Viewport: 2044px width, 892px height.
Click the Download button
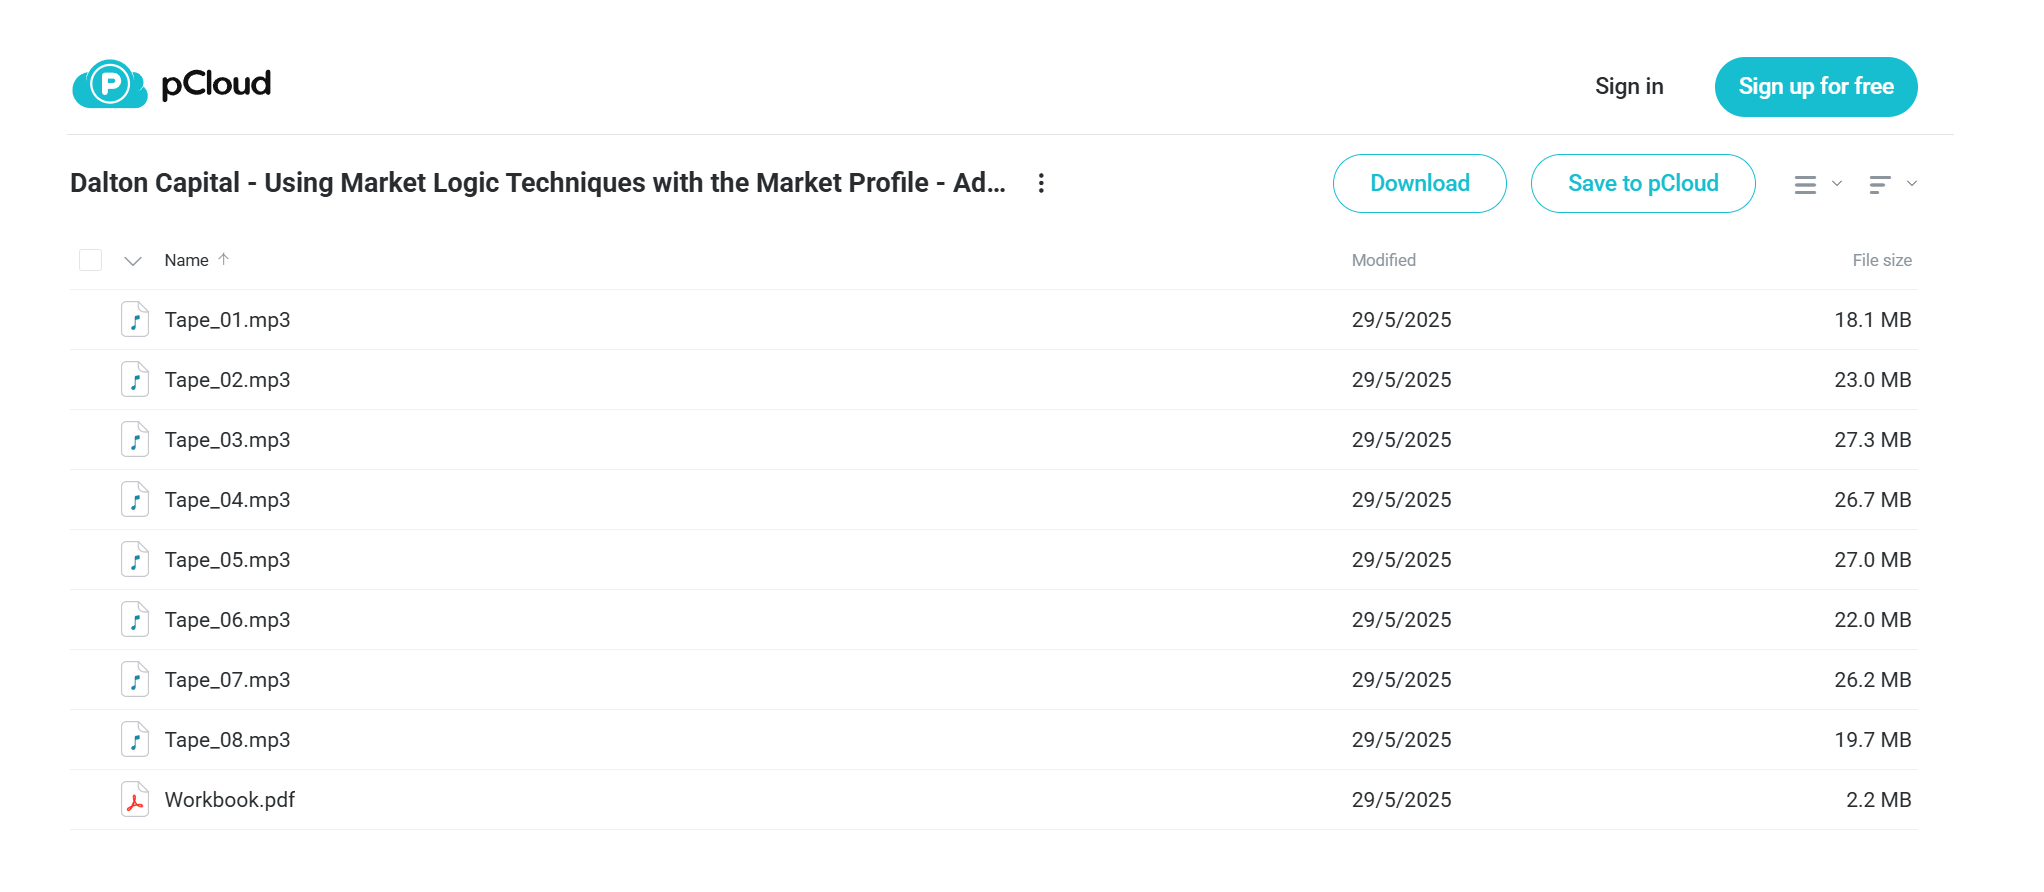(1420, 184)
